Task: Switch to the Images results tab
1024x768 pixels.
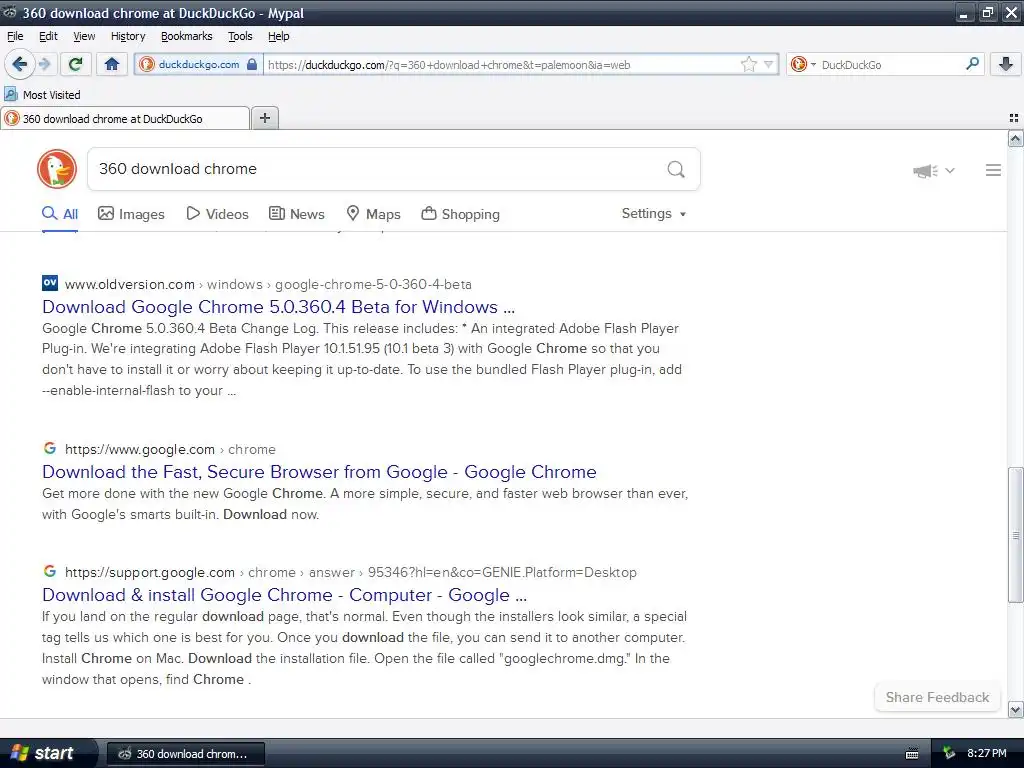Action: click(x=131, y=214)
